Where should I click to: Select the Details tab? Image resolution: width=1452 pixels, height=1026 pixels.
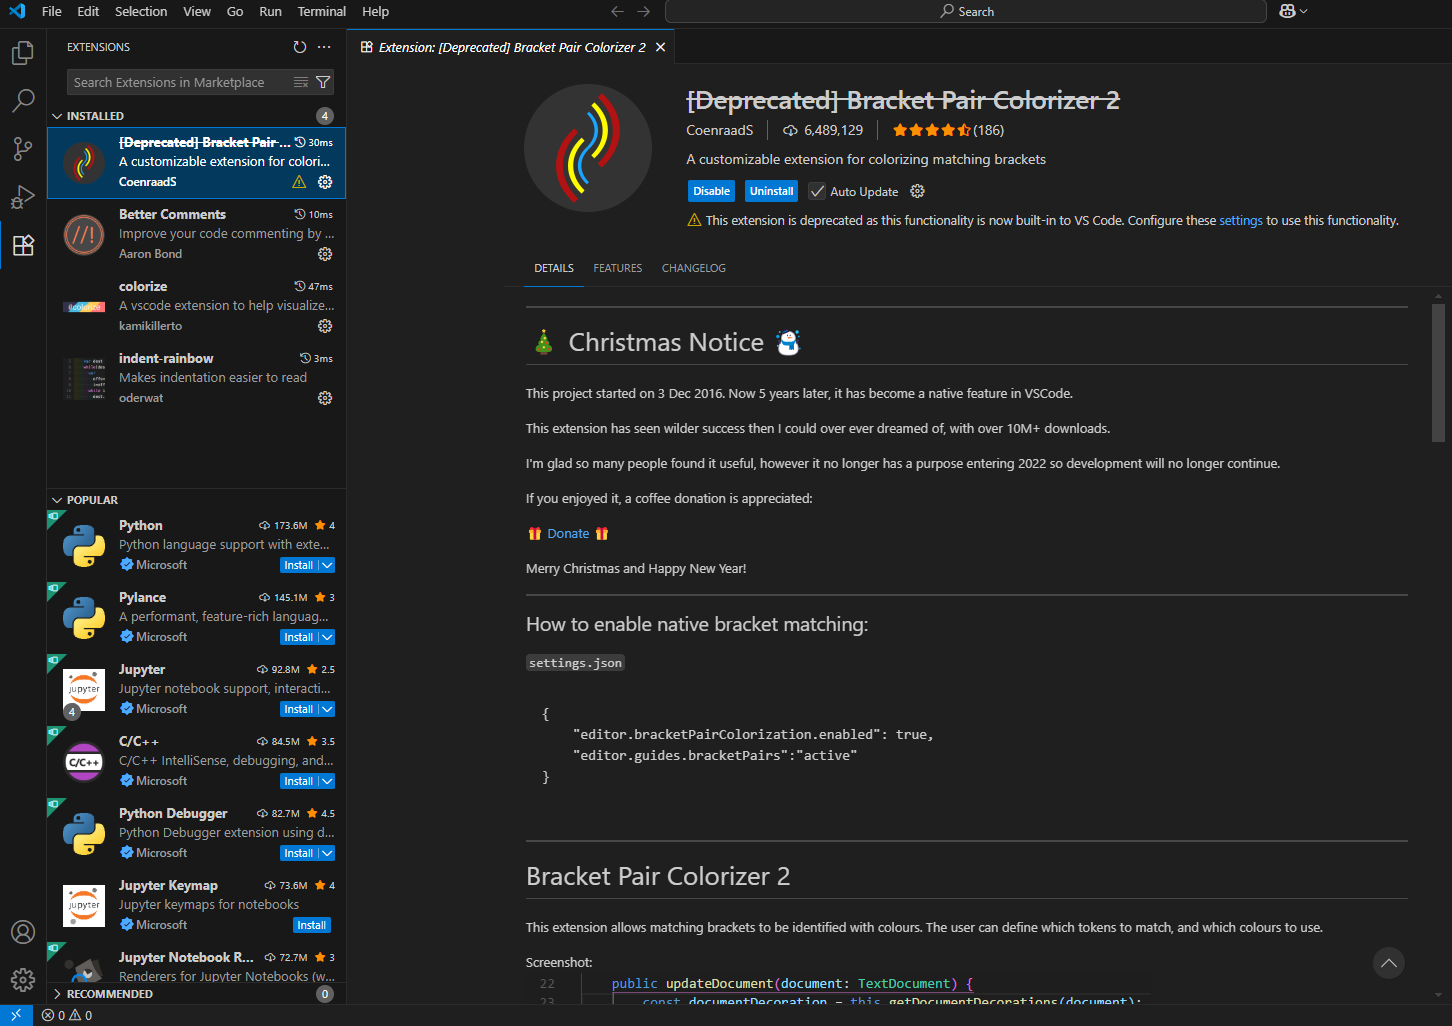[x=554, y=268]
